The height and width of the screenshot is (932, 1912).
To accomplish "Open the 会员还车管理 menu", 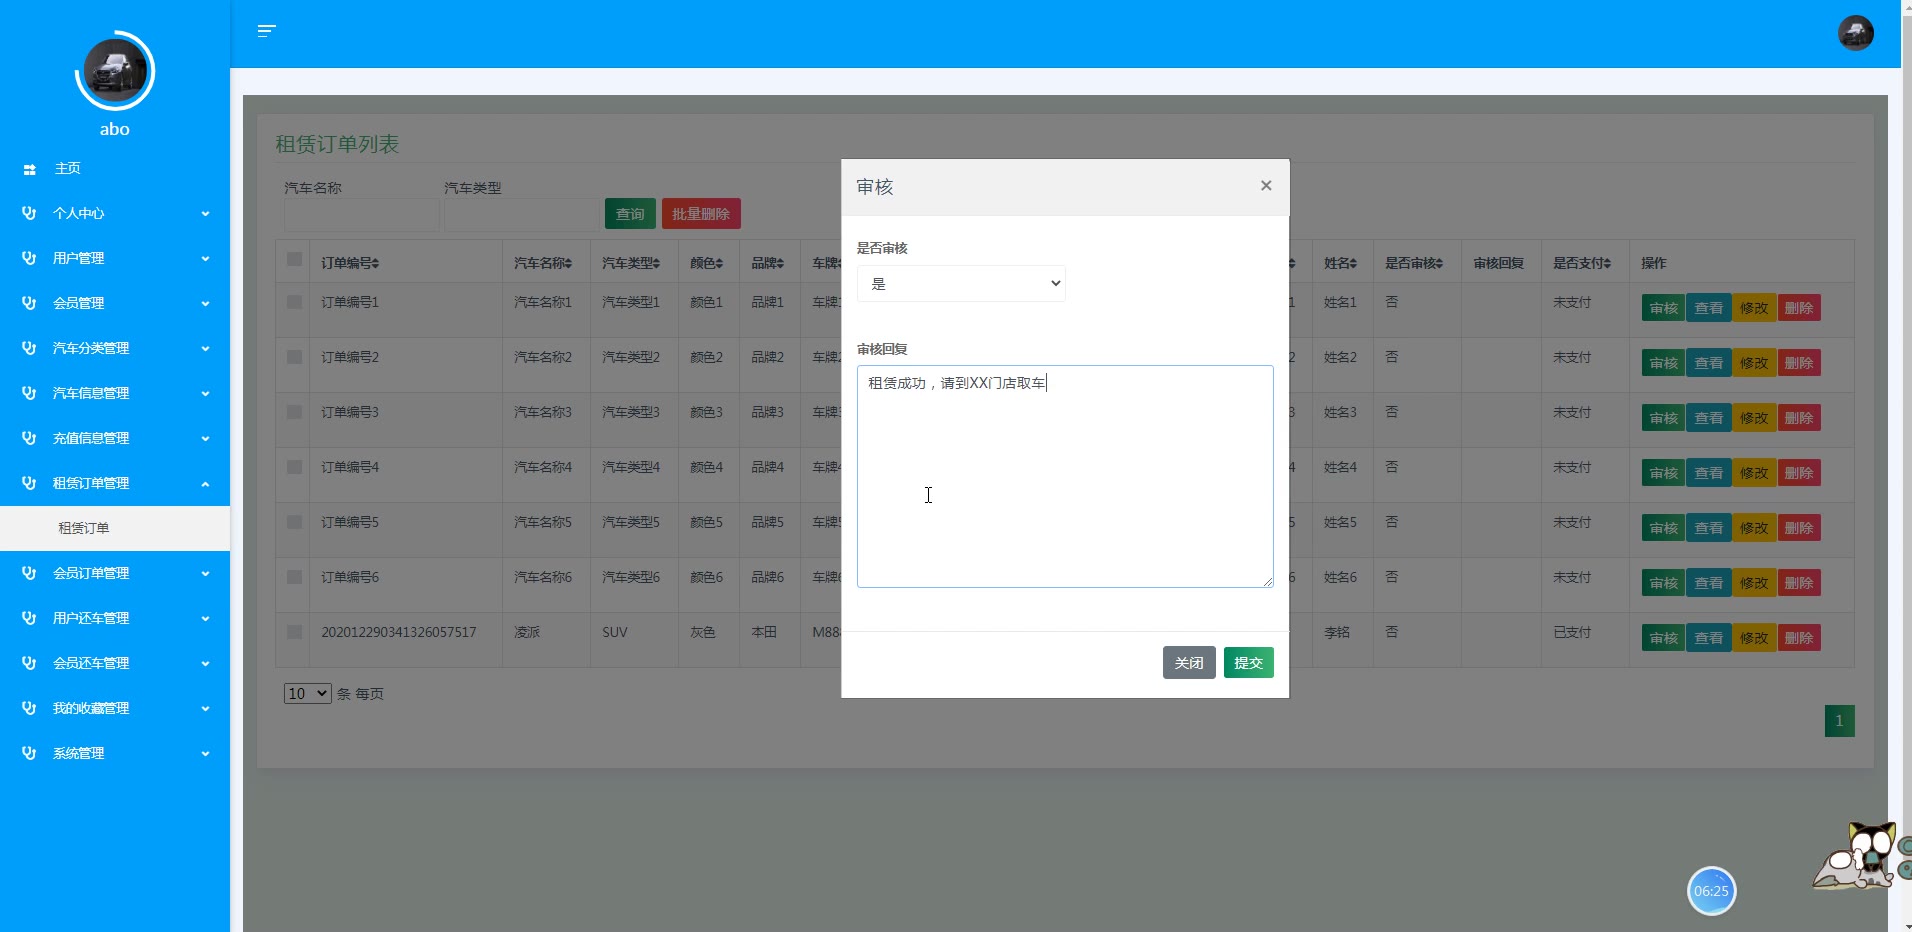I will click(x=115, y=663).
